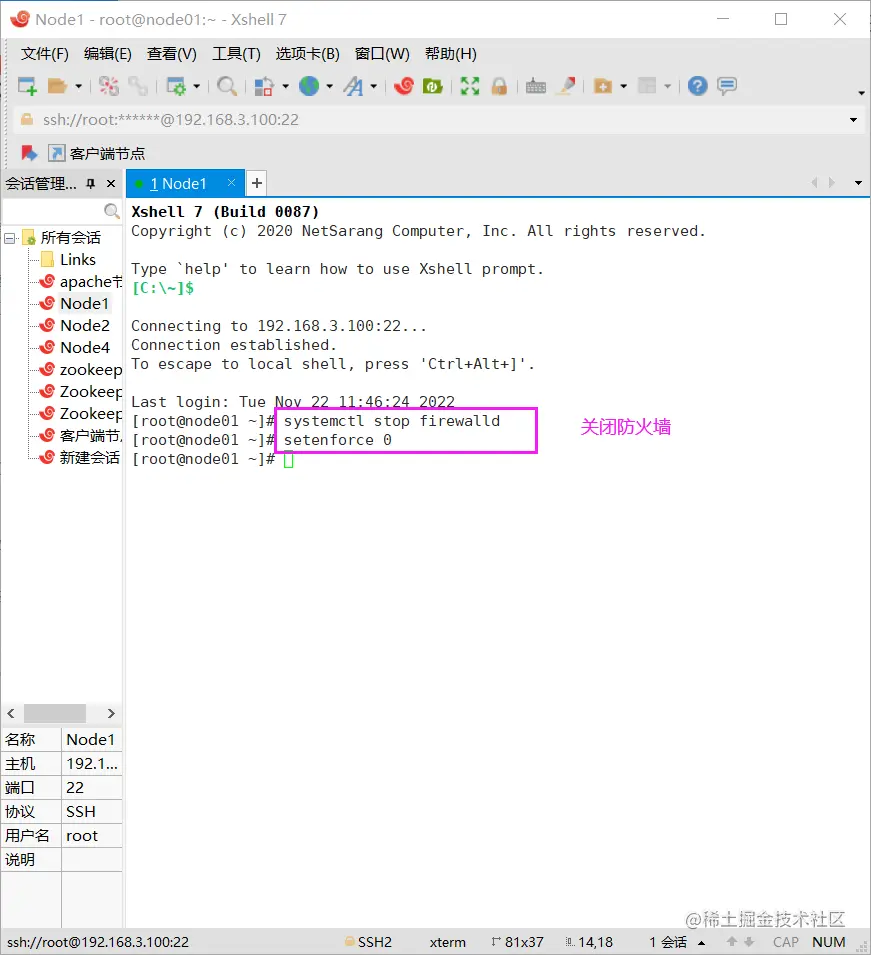
Task: Click the session tree horizontal scrollbar thumb
Action: pos(55,713)
